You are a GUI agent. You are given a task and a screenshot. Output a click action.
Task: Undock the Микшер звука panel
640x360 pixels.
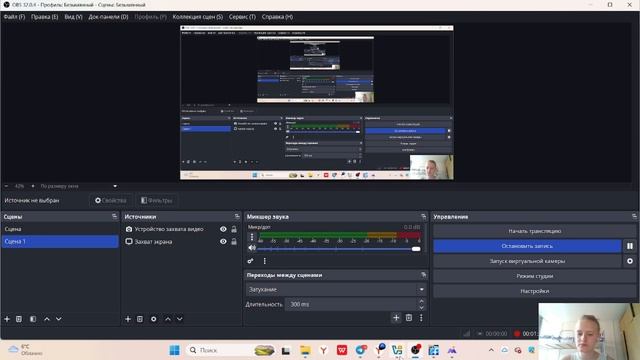(424, 216)
